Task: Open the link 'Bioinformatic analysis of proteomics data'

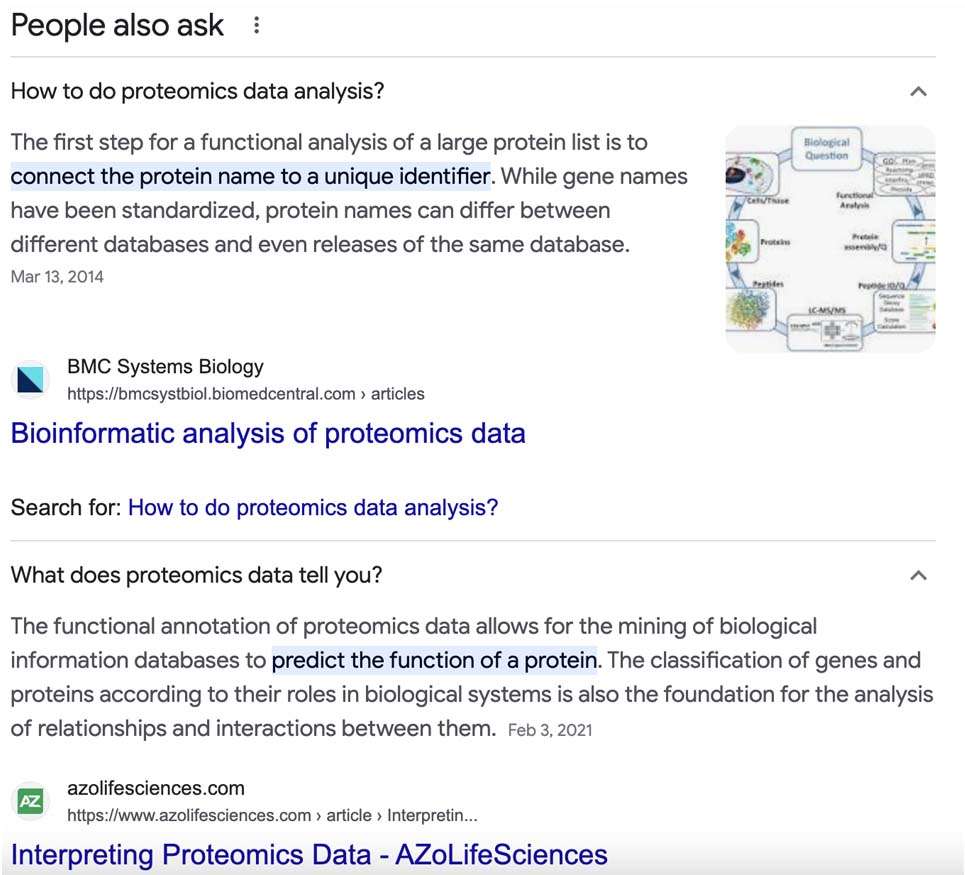Action: click(x=267, y=433)
